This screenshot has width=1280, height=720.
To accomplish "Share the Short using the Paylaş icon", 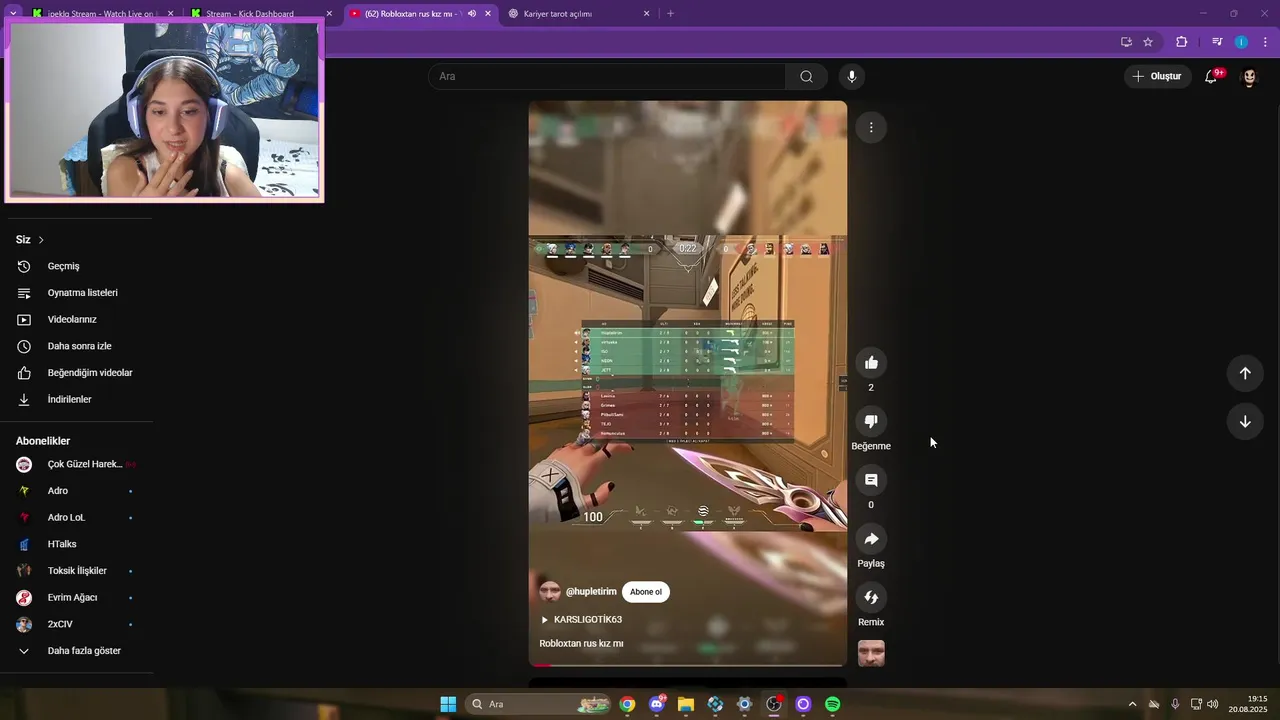I will pos(871,539).
